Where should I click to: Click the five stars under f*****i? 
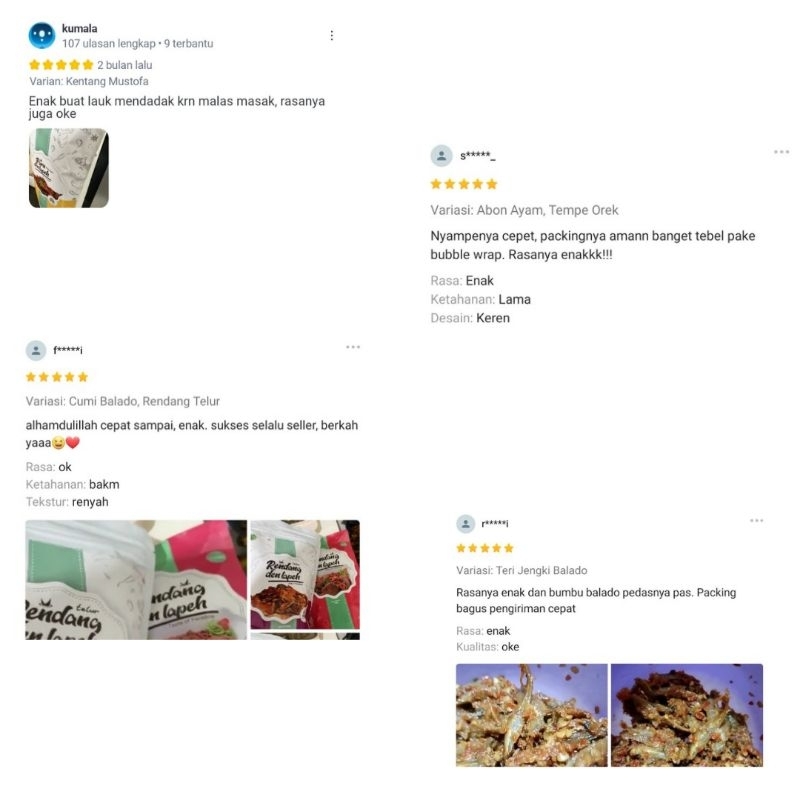(x=57, y=377)
